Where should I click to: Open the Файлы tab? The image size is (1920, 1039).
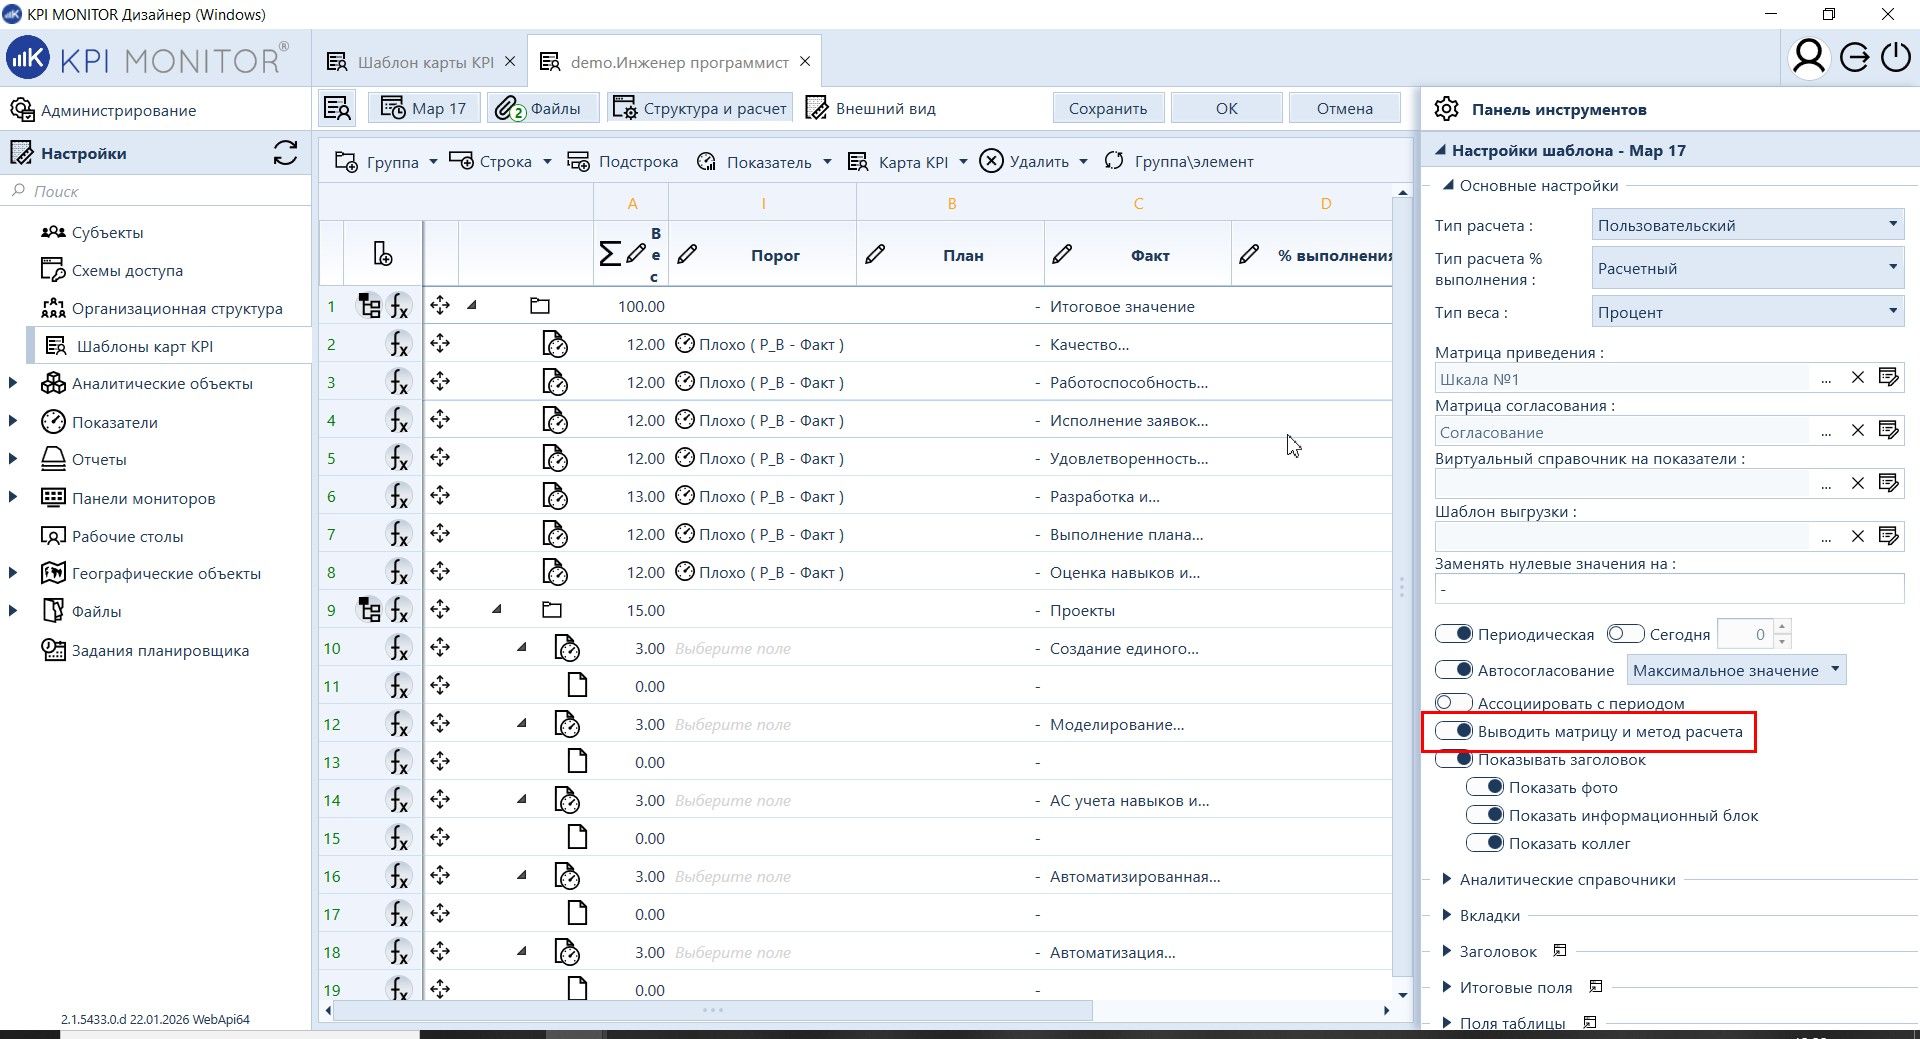(543, 108)
